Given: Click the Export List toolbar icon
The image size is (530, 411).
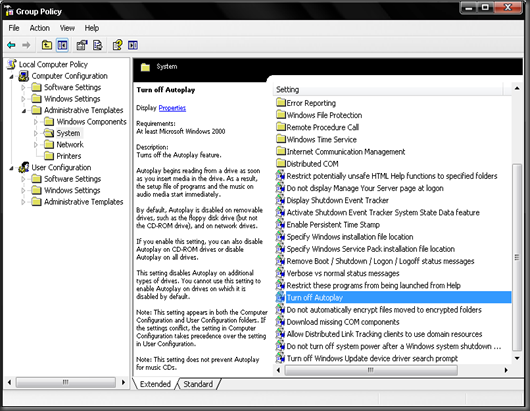Looking at the screenshot, I should click(x=97, y=45).
